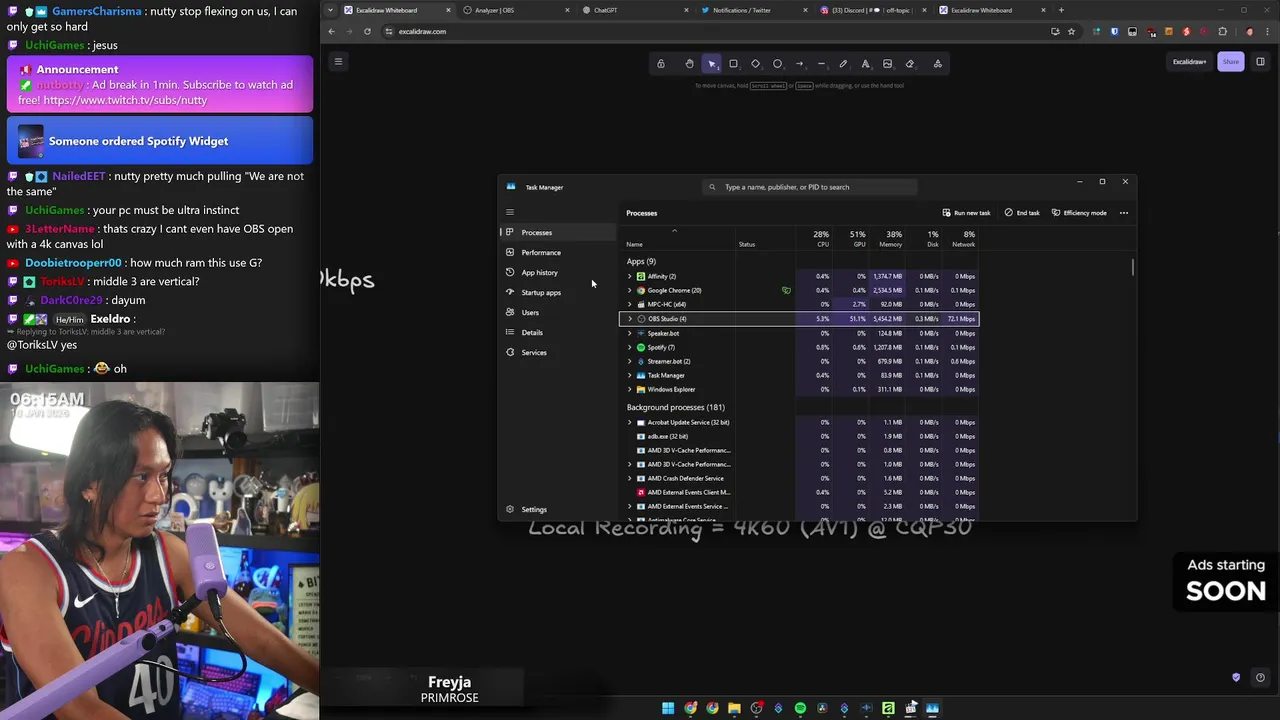Viewport: 1280px width, 720px height.
Task: Click the Task Manager process list scrollbar
Action: pos(1133,268)
